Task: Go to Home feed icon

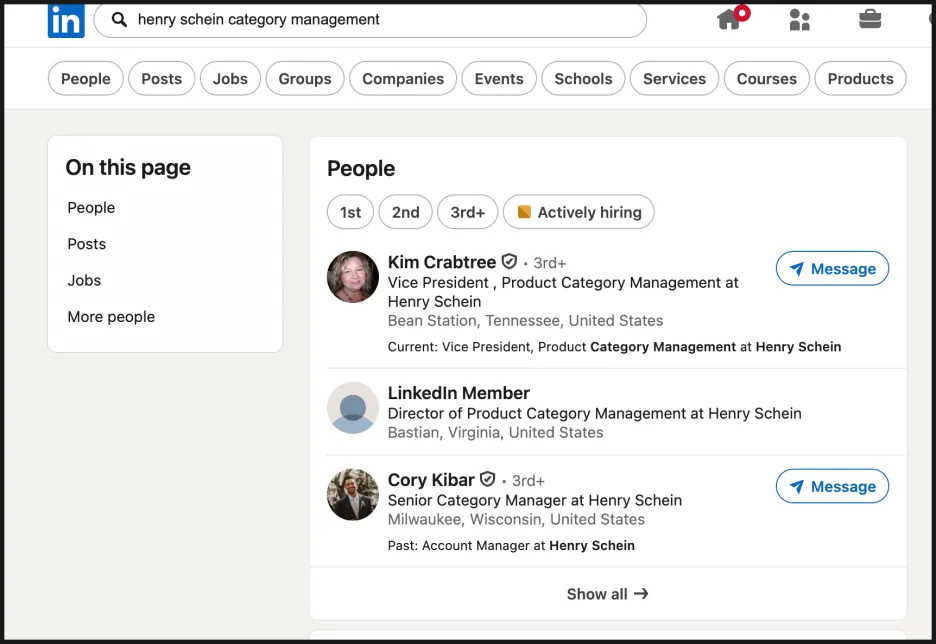Action: pyautogui.click(x=729, y=19)
